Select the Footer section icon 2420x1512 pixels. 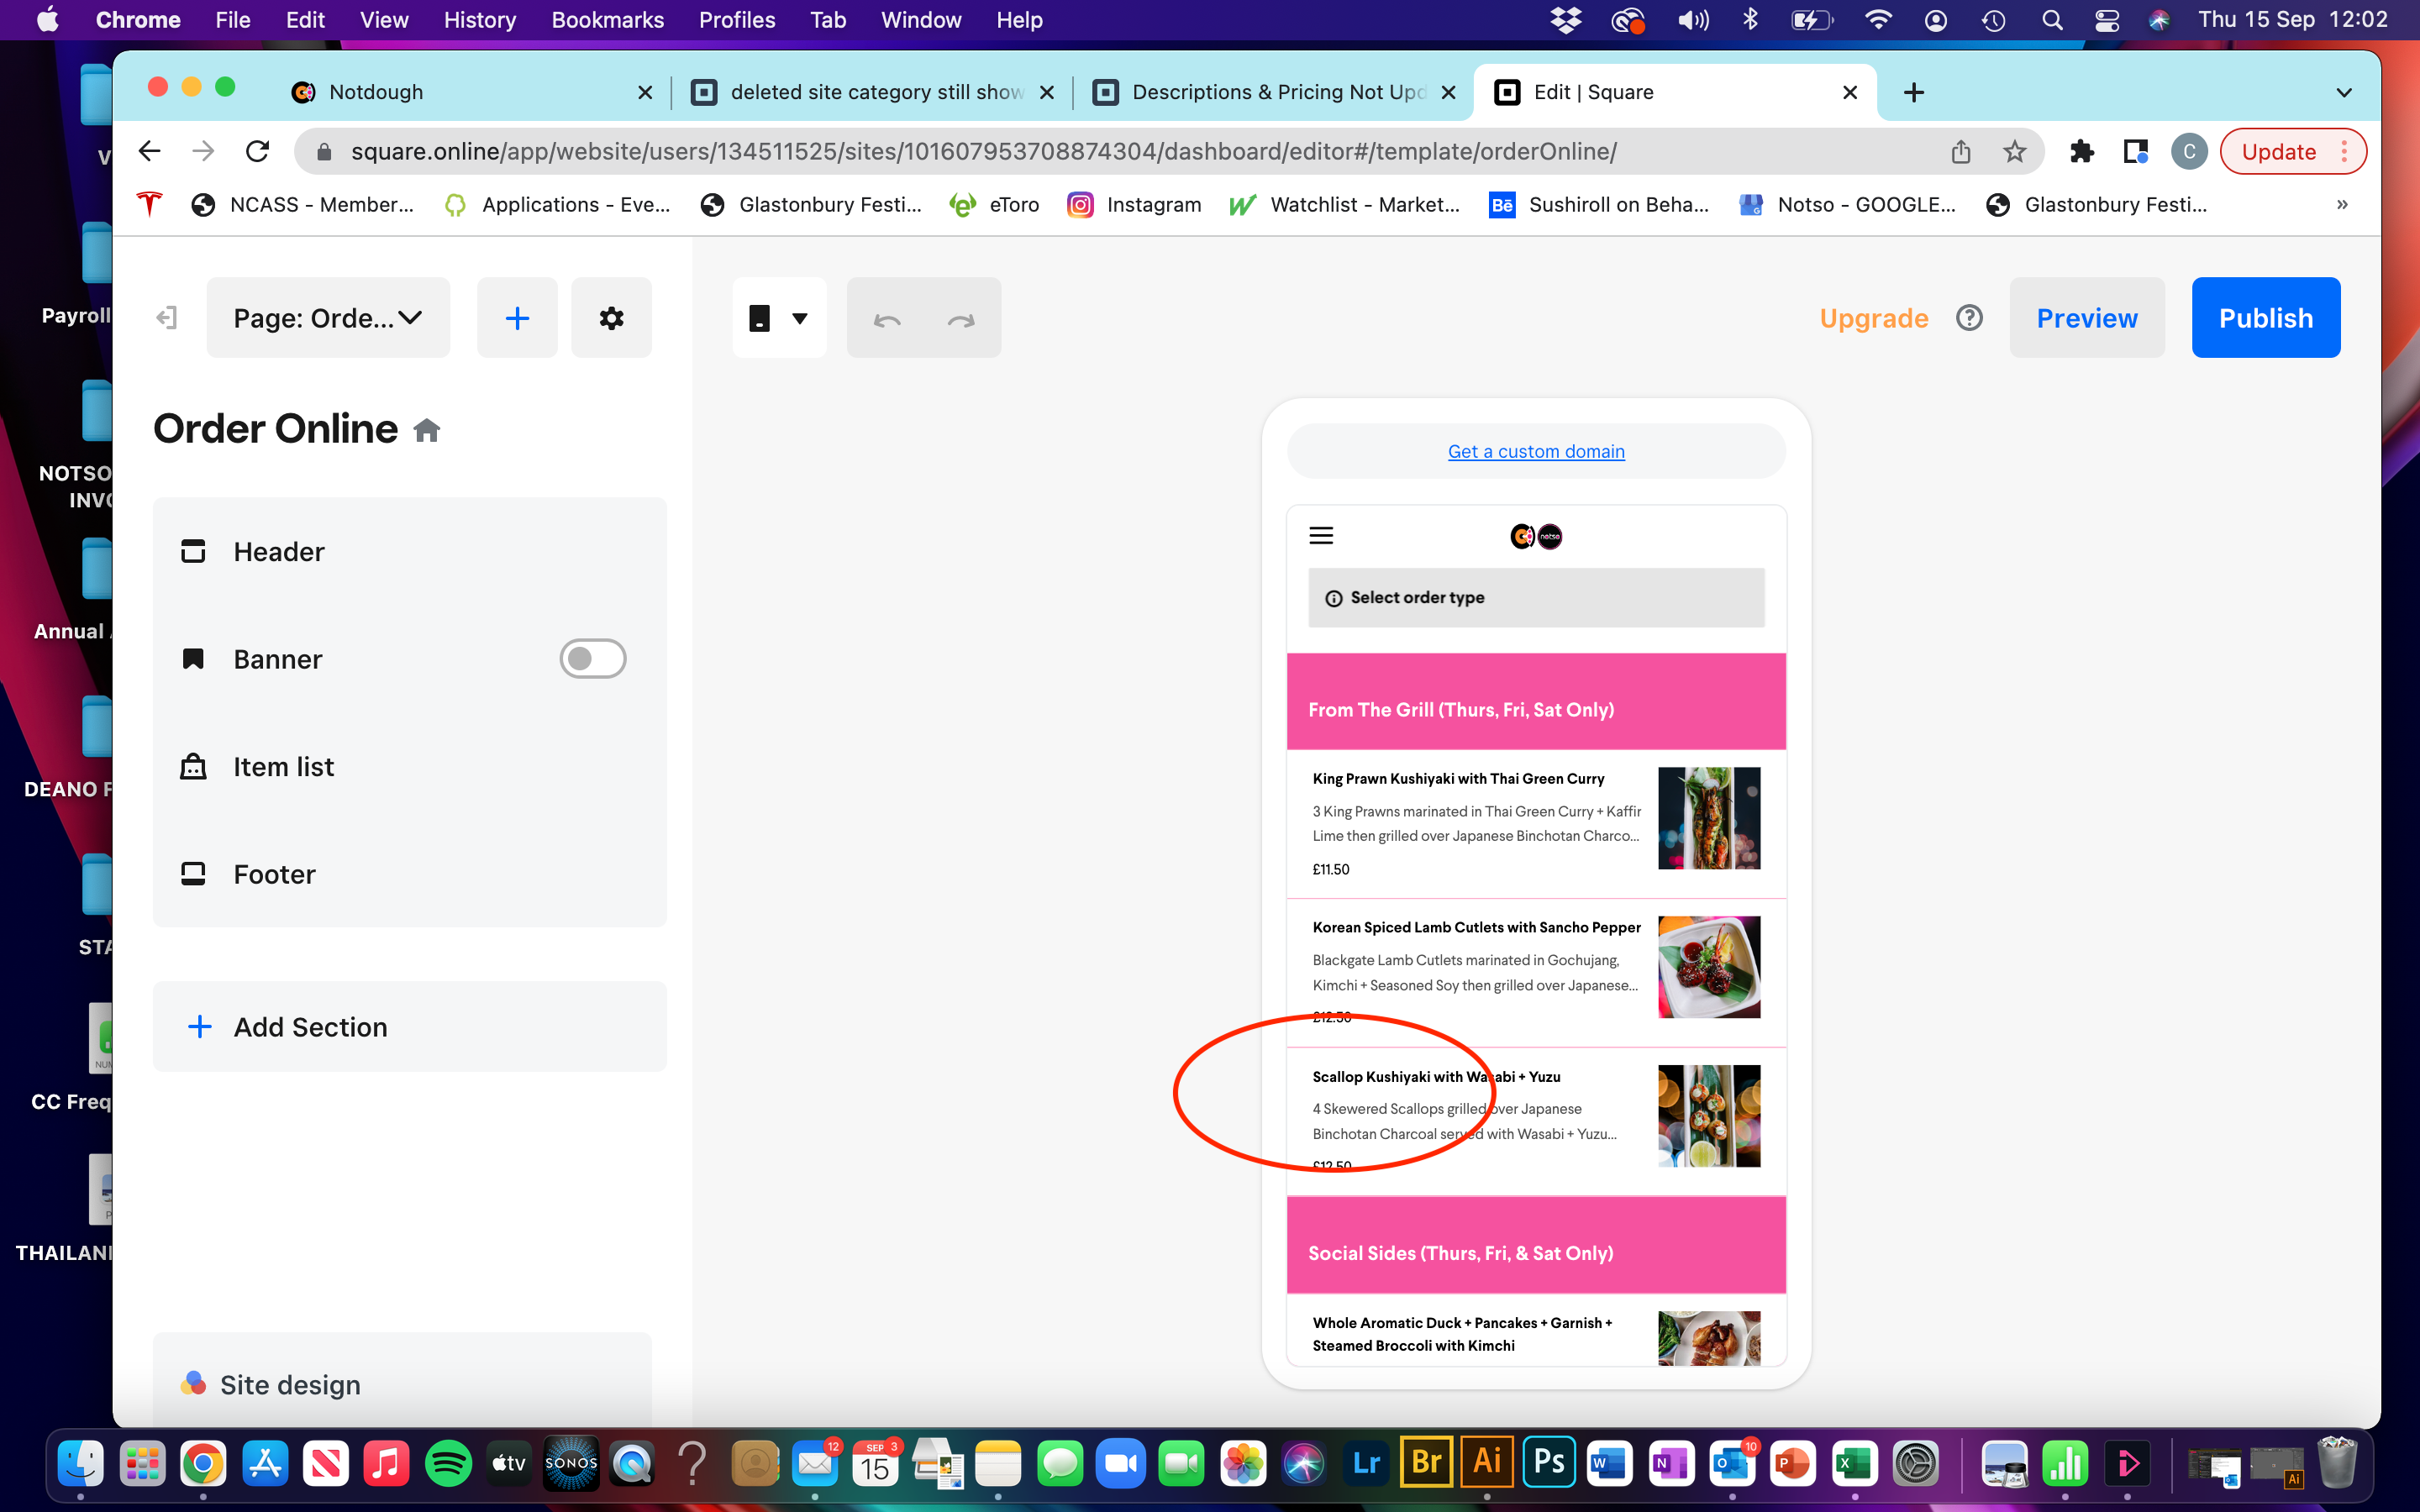(x=193, y=873)
